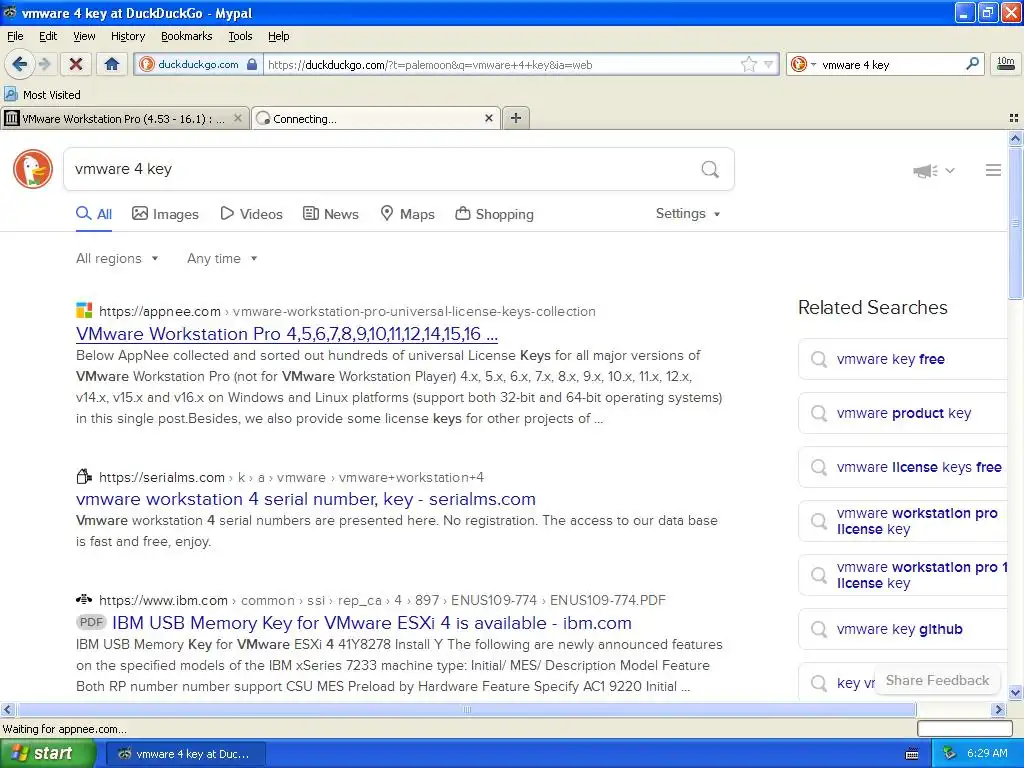Viewport: 1024px width, 768px height.
Task: Open a new tab with plus button
Action: pyautogui.click(x=516, y=118)
